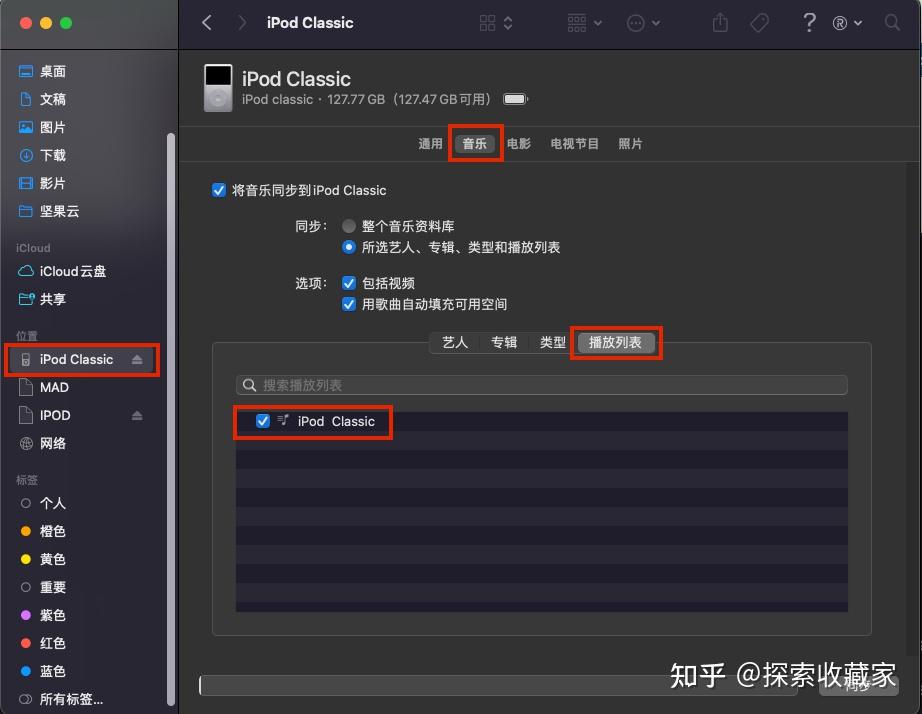This screenshot has height=714, width=922.
Task: Open Finder Help with the question mark icon
Action: click(x=808, y=22)
